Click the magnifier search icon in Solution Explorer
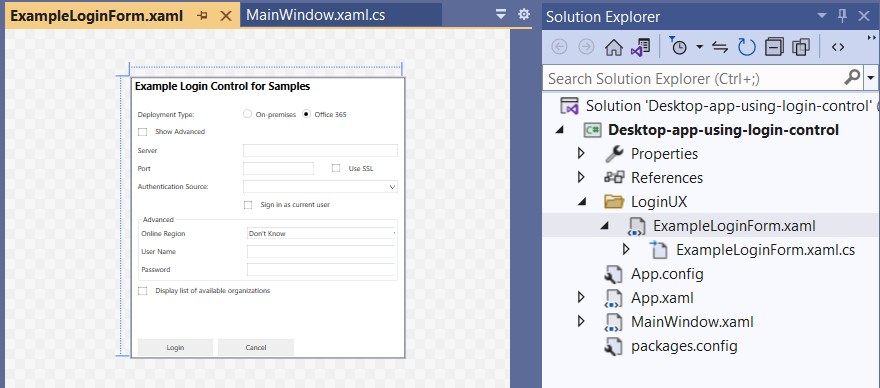This screenshot has height=388, width=880. (852, 77)
